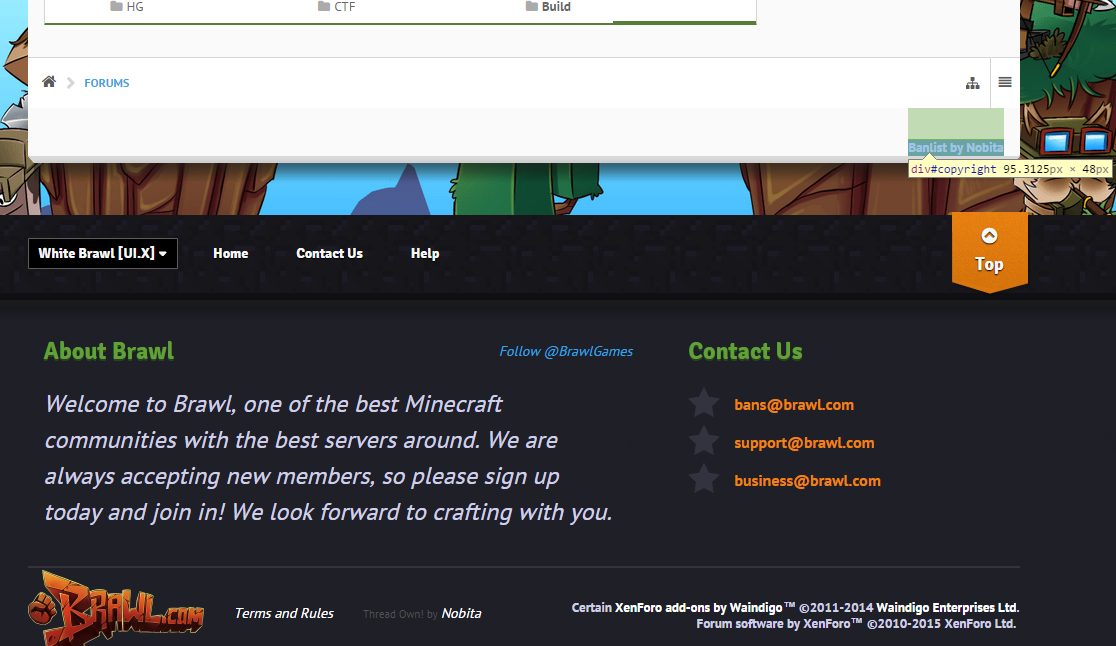Viewport: 1116px width, 646px height.
Task: Click the star icon beside business@brawl.com
Action: tap(704, 480)
